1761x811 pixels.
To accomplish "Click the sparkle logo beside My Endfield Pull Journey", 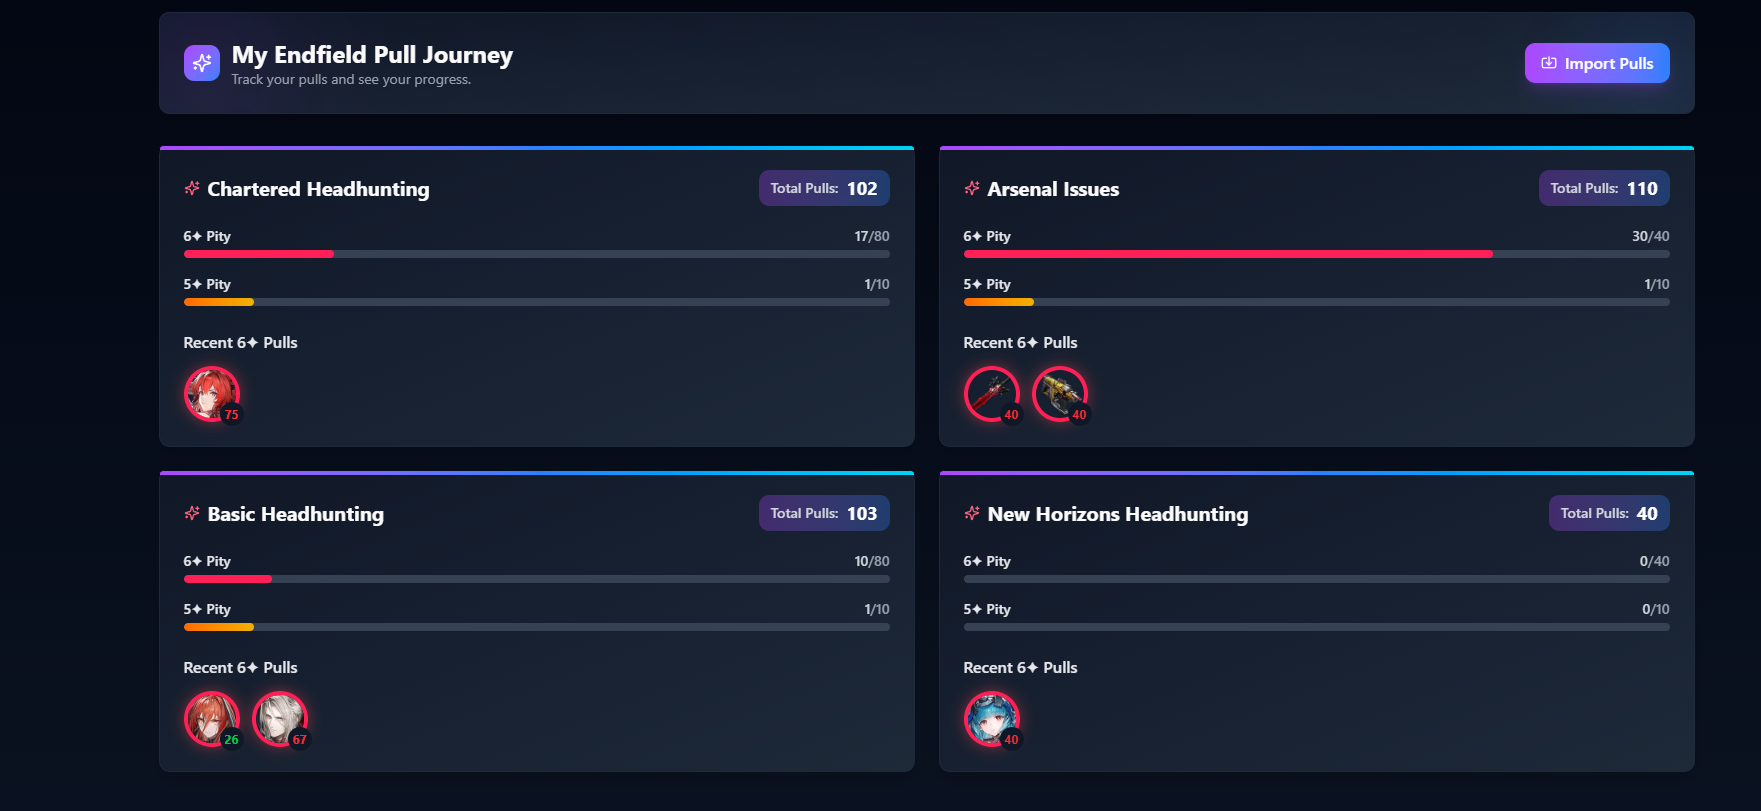I will coord(202,63).
